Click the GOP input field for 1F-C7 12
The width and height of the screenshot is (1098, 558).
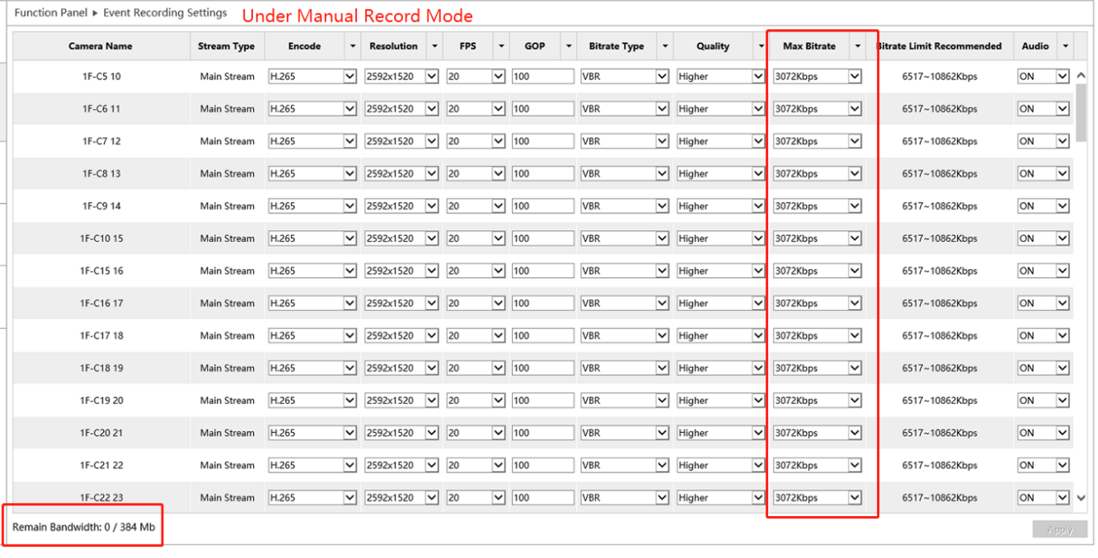pos(542,141)
